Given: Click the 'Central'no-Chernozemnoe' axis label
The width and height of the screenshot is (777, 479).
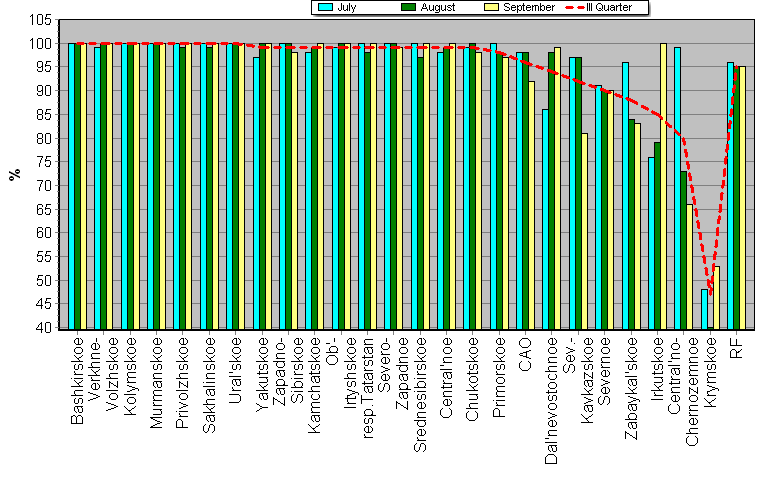Looking at the screenshot, I should 683,391.
